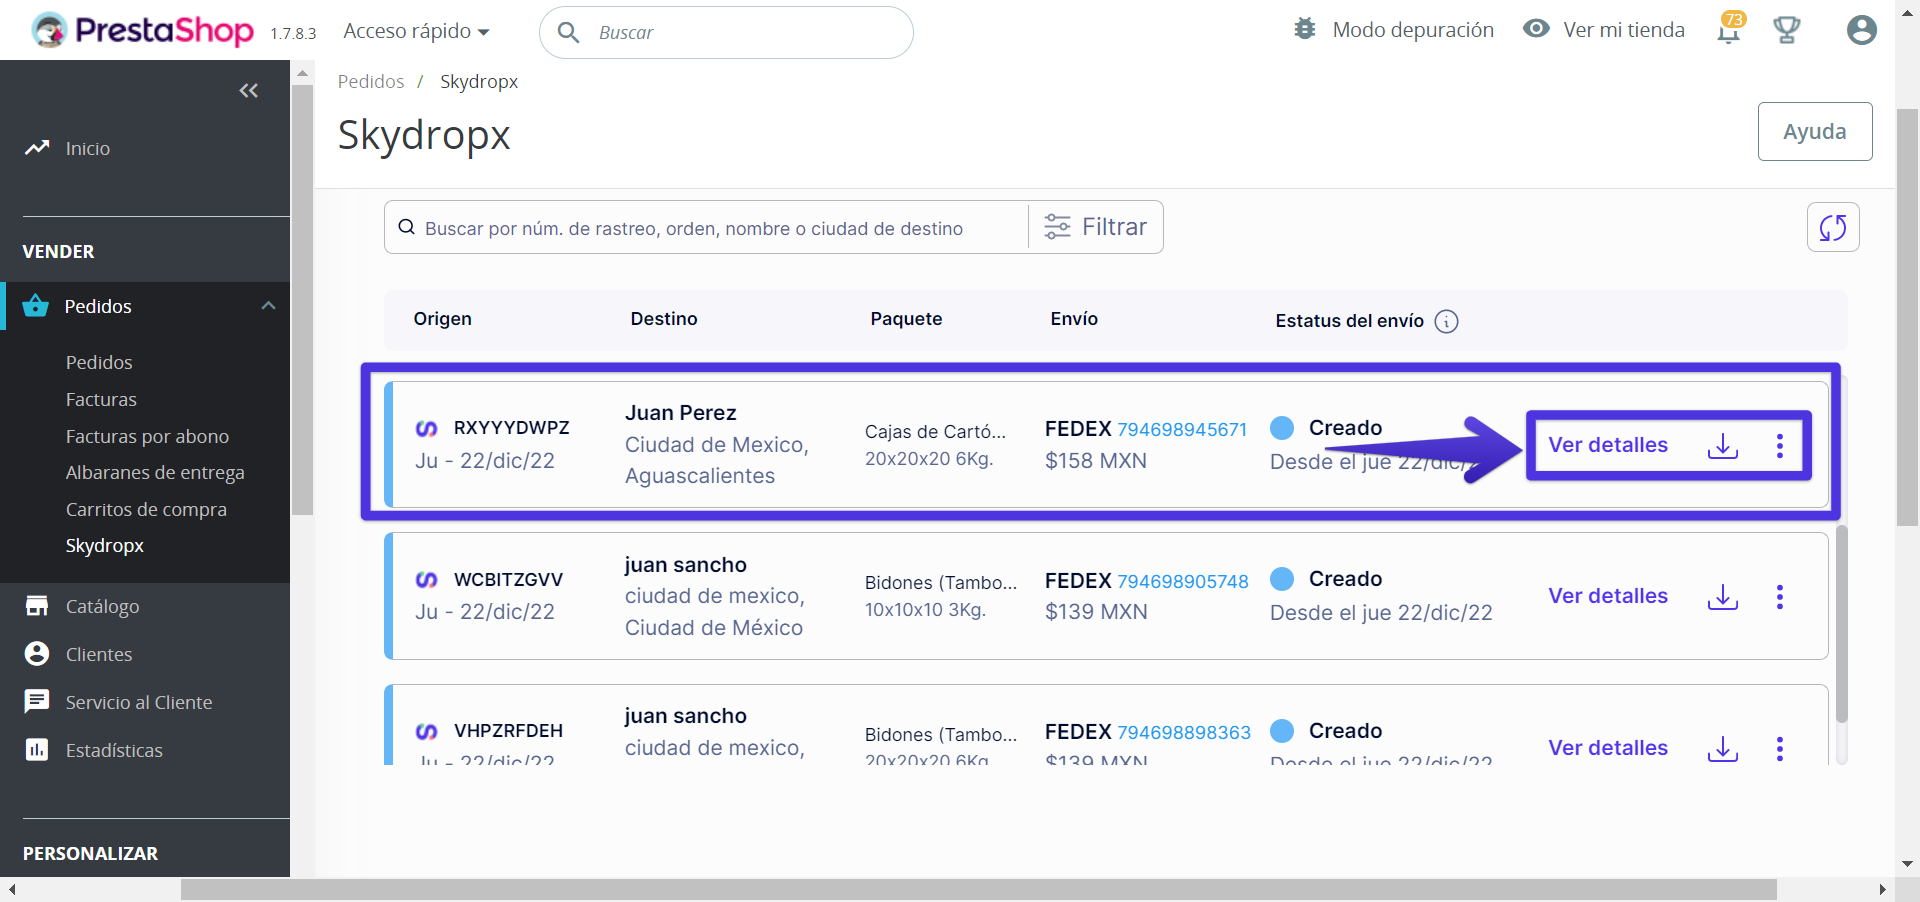Image resolution: width=1920 pixels, height=902 pixels.
Task: Open more options for WCBITZGVV shipment
Action: [1780, 597]
